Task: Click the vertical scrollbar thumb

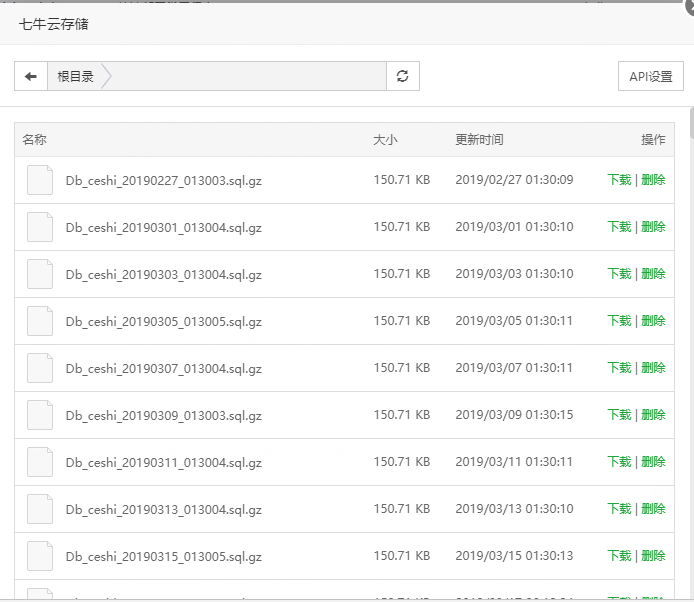Action: pyautogui.click(x=692, y=123)
